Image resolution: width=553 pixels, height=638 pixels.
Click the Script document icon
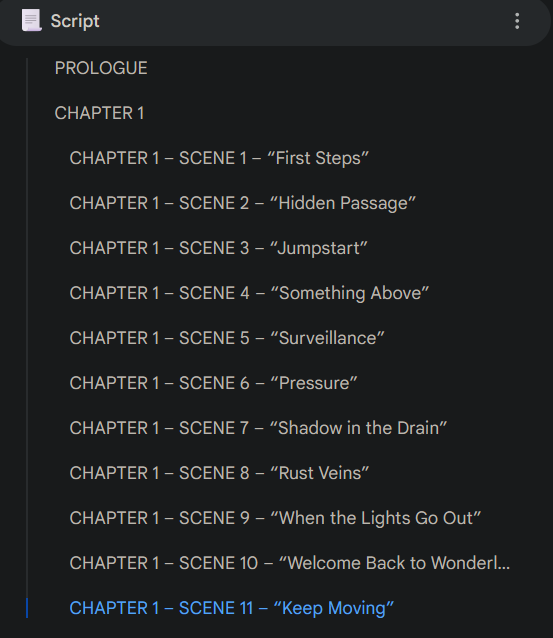click(x=31, y=20)
